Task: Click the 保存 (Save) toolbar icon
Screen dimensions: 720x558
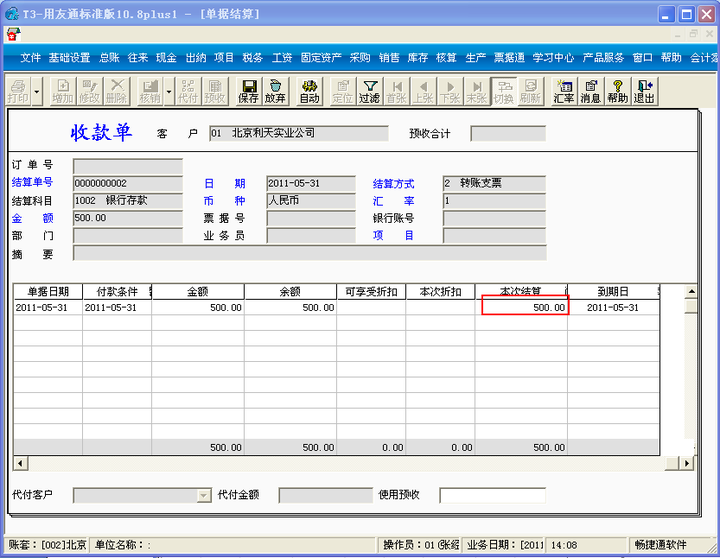Action: coord(248,91)
